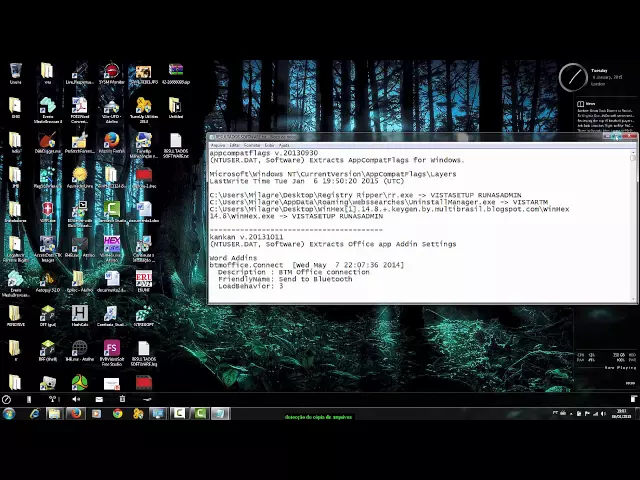Viewport: 640px width, 480px height.
Task: Open the News gadget header
Action: [586, 104]
